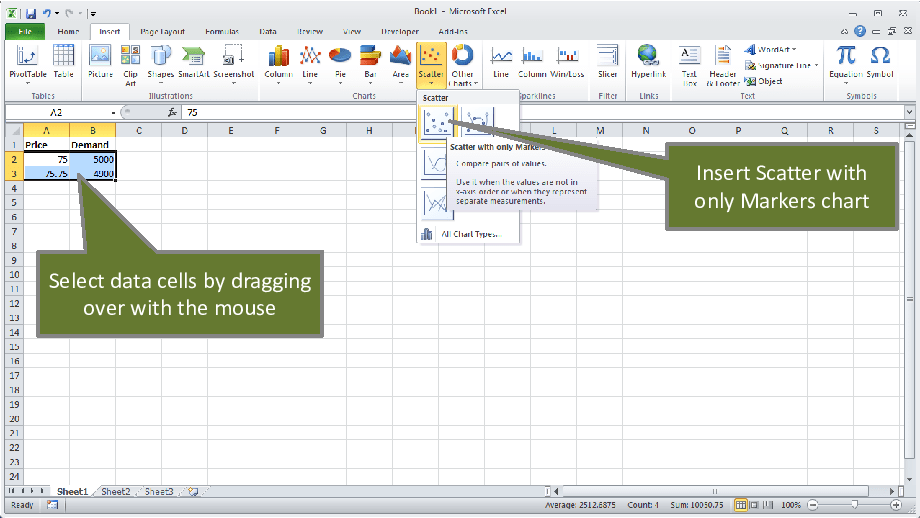Insert a PivotTable from the ribbon
This screenshot has height=518, width=920.
click(x=28, y=65)
